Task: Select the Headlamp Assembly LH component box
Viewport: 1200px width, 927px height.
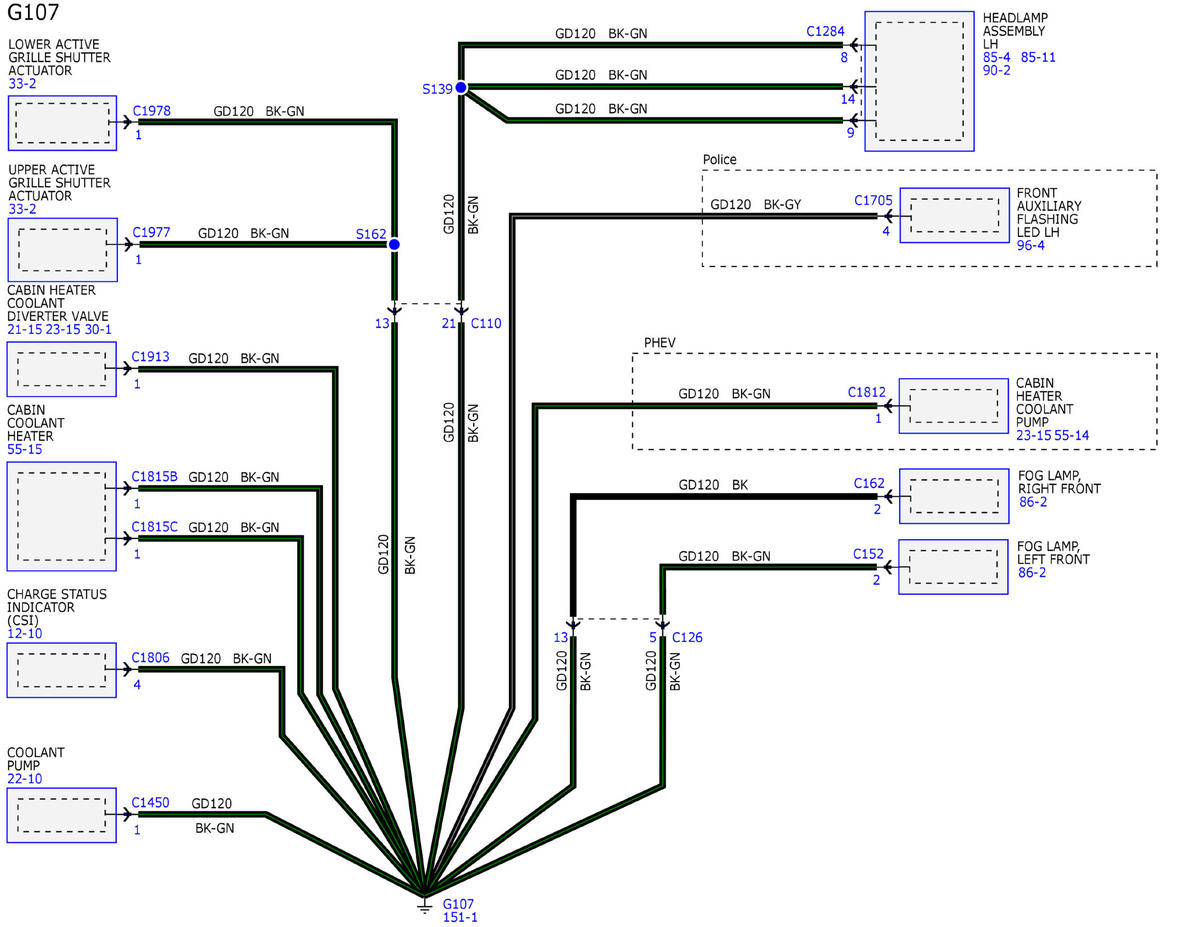Action: click(x=918, y=81)
